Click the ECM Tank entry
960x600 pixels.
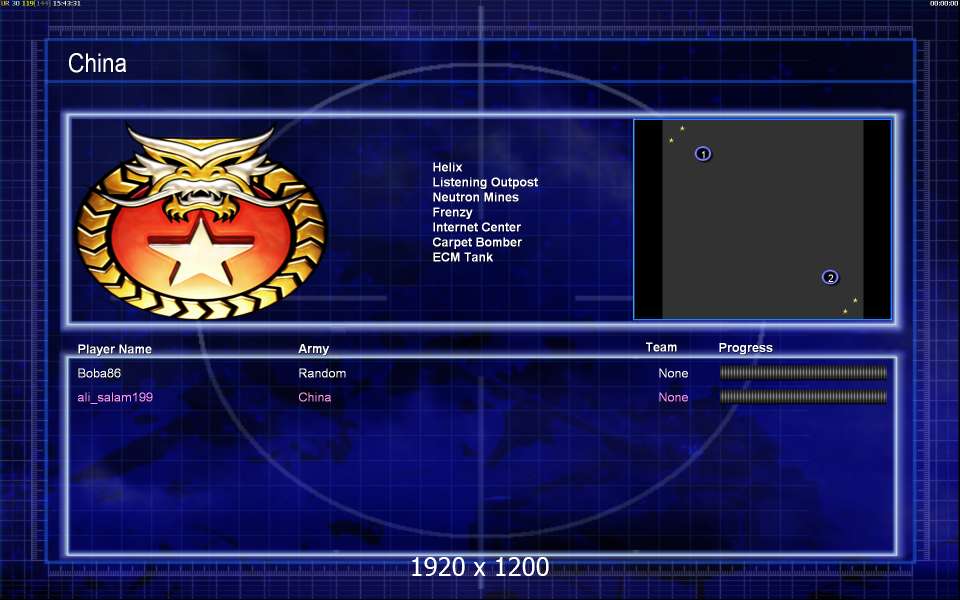point(462,257)
